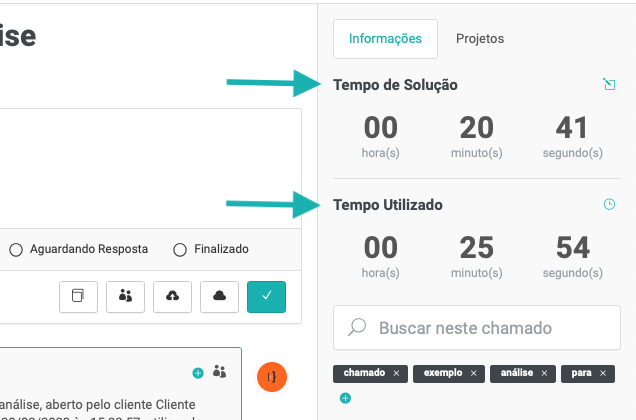The image size is (636, 420).
Task: Remove the "exemplo" tag
Action: click(x=473, y=373)
